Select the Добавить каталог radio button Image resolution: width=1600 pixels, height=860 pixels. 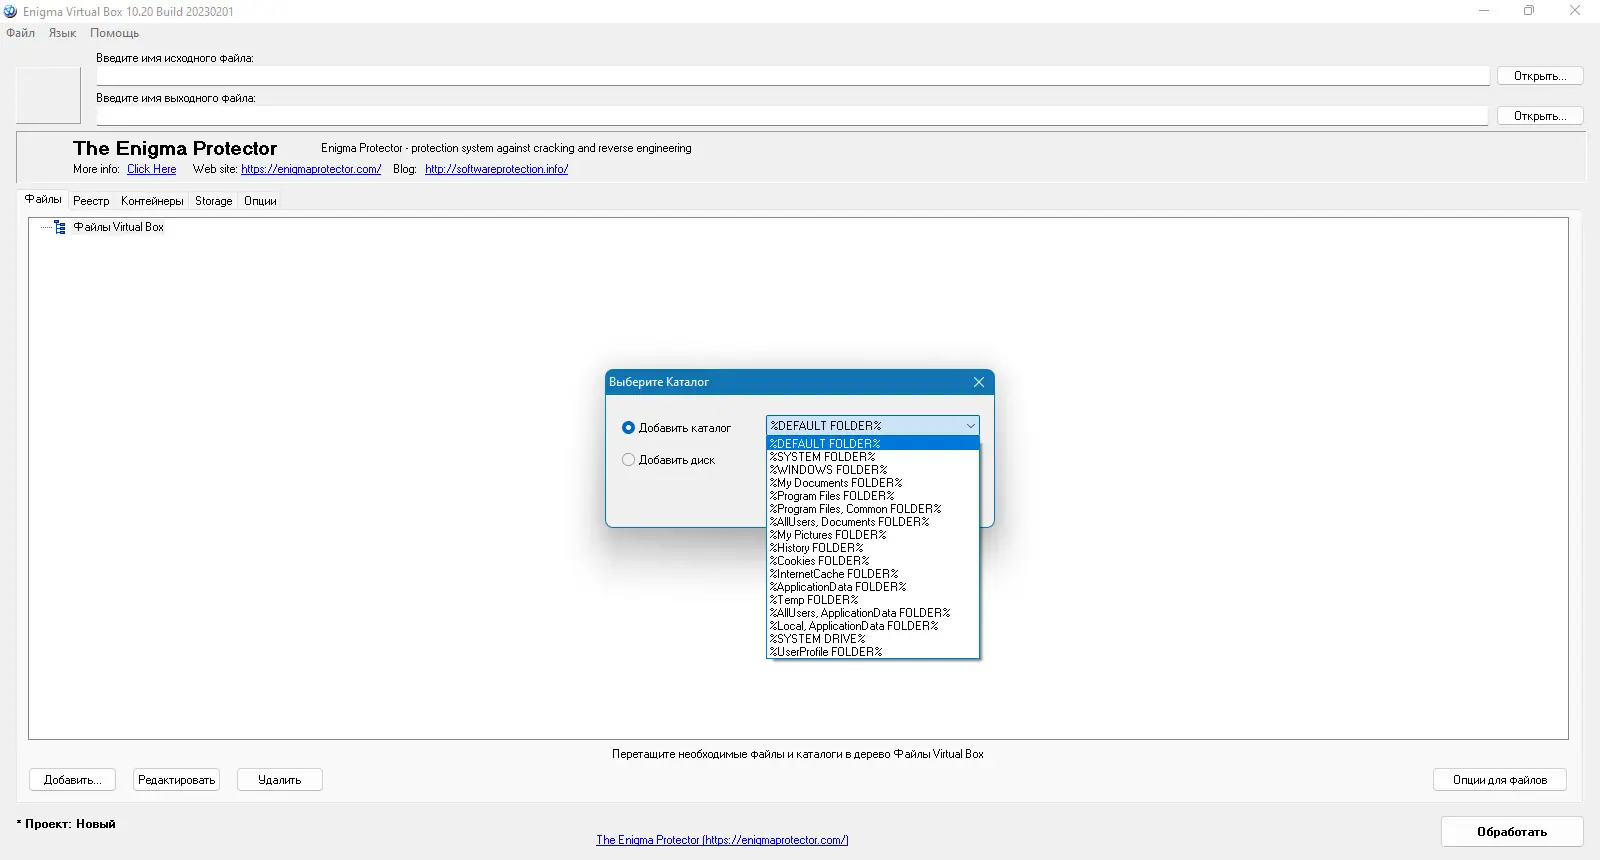pos(628,428)
